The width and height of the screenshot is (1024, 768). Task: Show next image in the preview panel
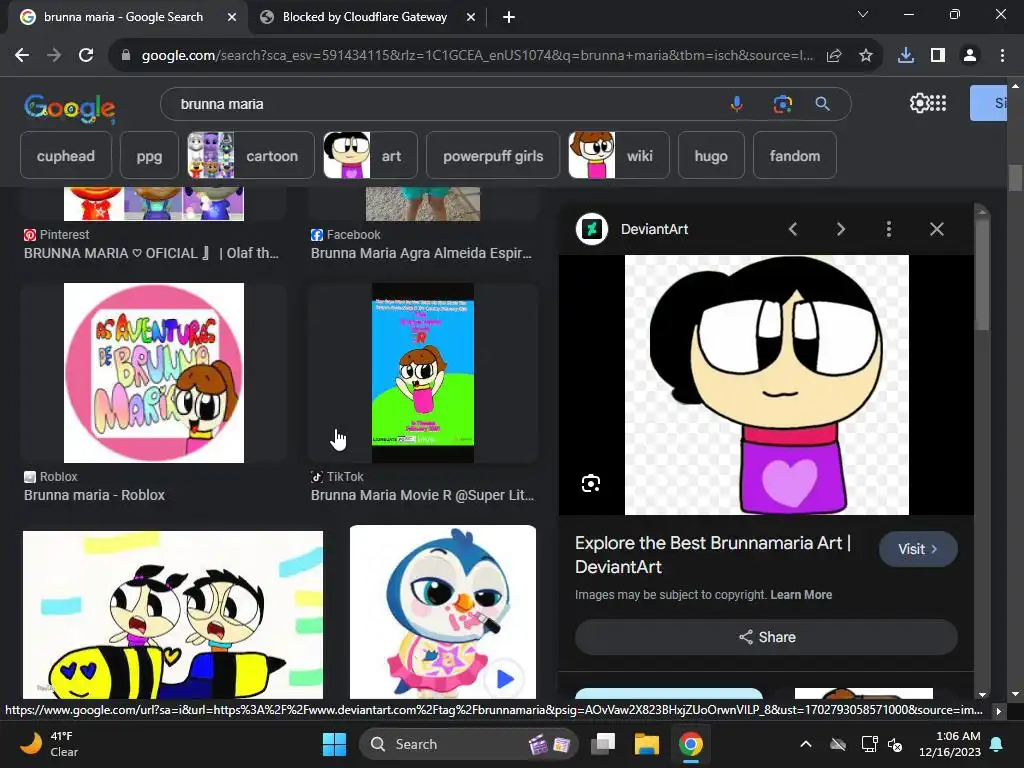tap(840, 229)
